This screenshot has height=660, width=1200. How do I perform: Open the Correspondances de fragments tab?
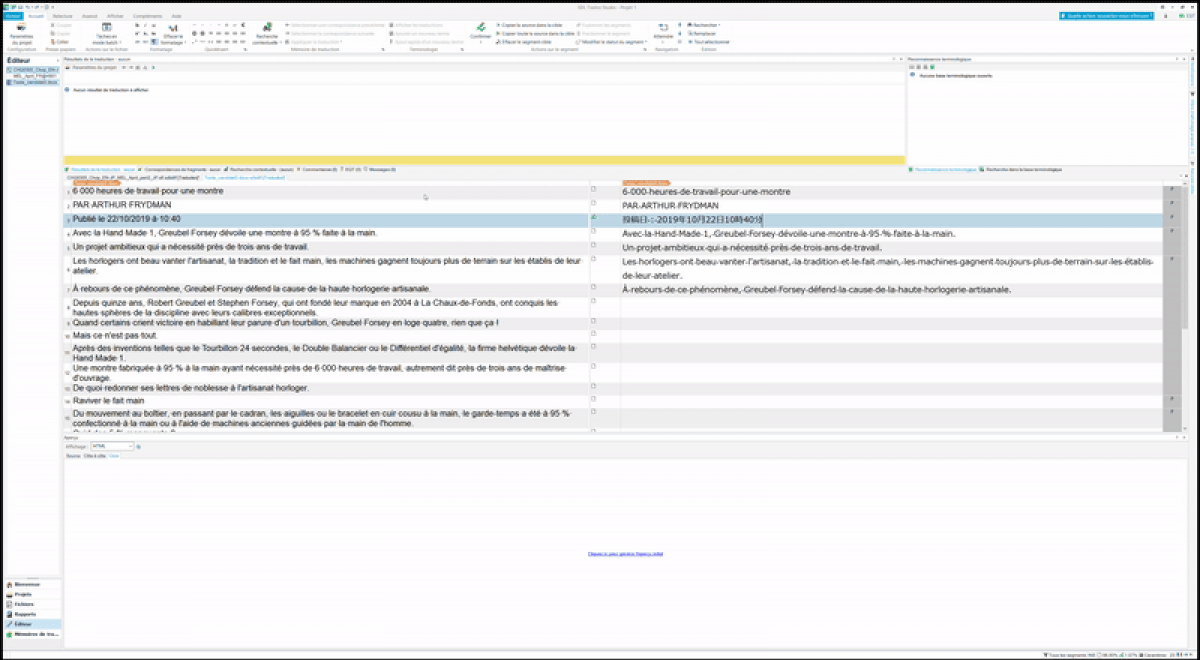coord(180,170)
